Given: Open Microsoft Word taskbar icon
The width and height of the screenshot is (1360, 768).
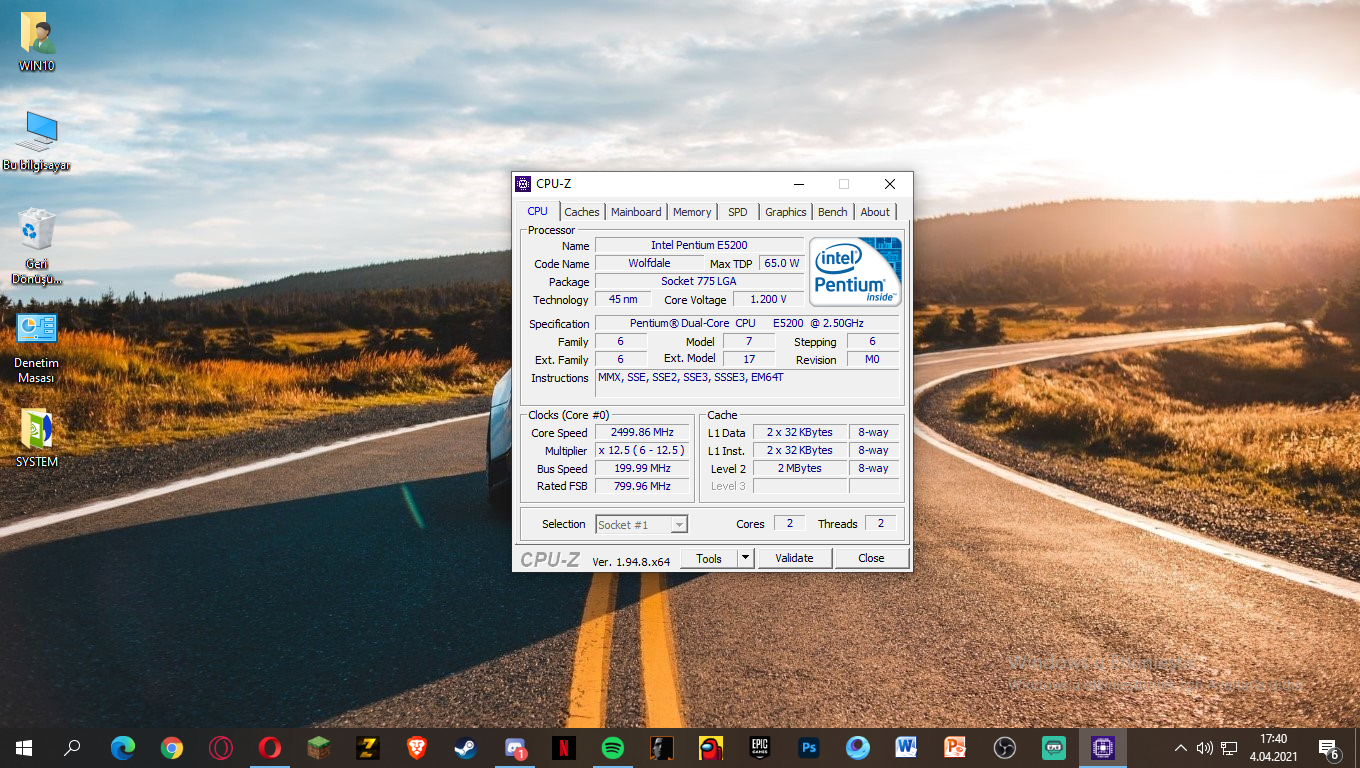Looking at the screenshot, I should point(907,748).
